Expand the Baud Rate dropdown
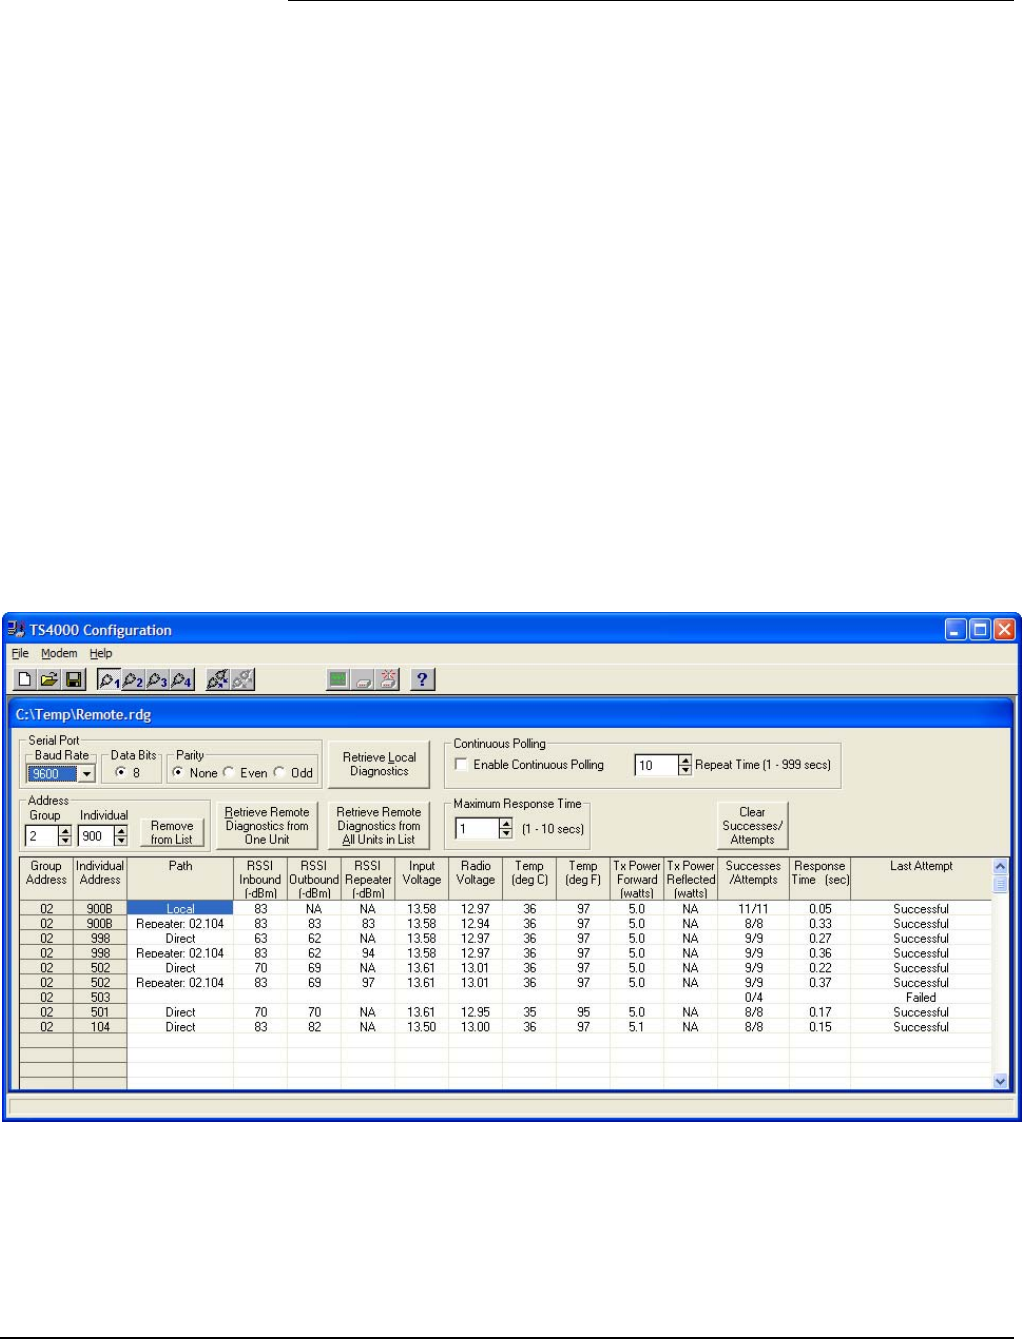The image size is (1022, 1339). [x=87, y=774]
